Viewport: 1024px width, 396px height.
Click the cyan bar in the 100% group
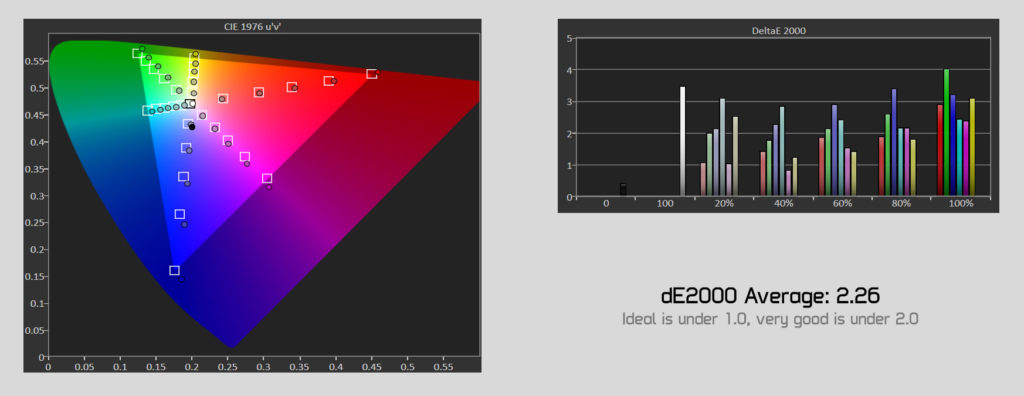(x=959, y=158)
